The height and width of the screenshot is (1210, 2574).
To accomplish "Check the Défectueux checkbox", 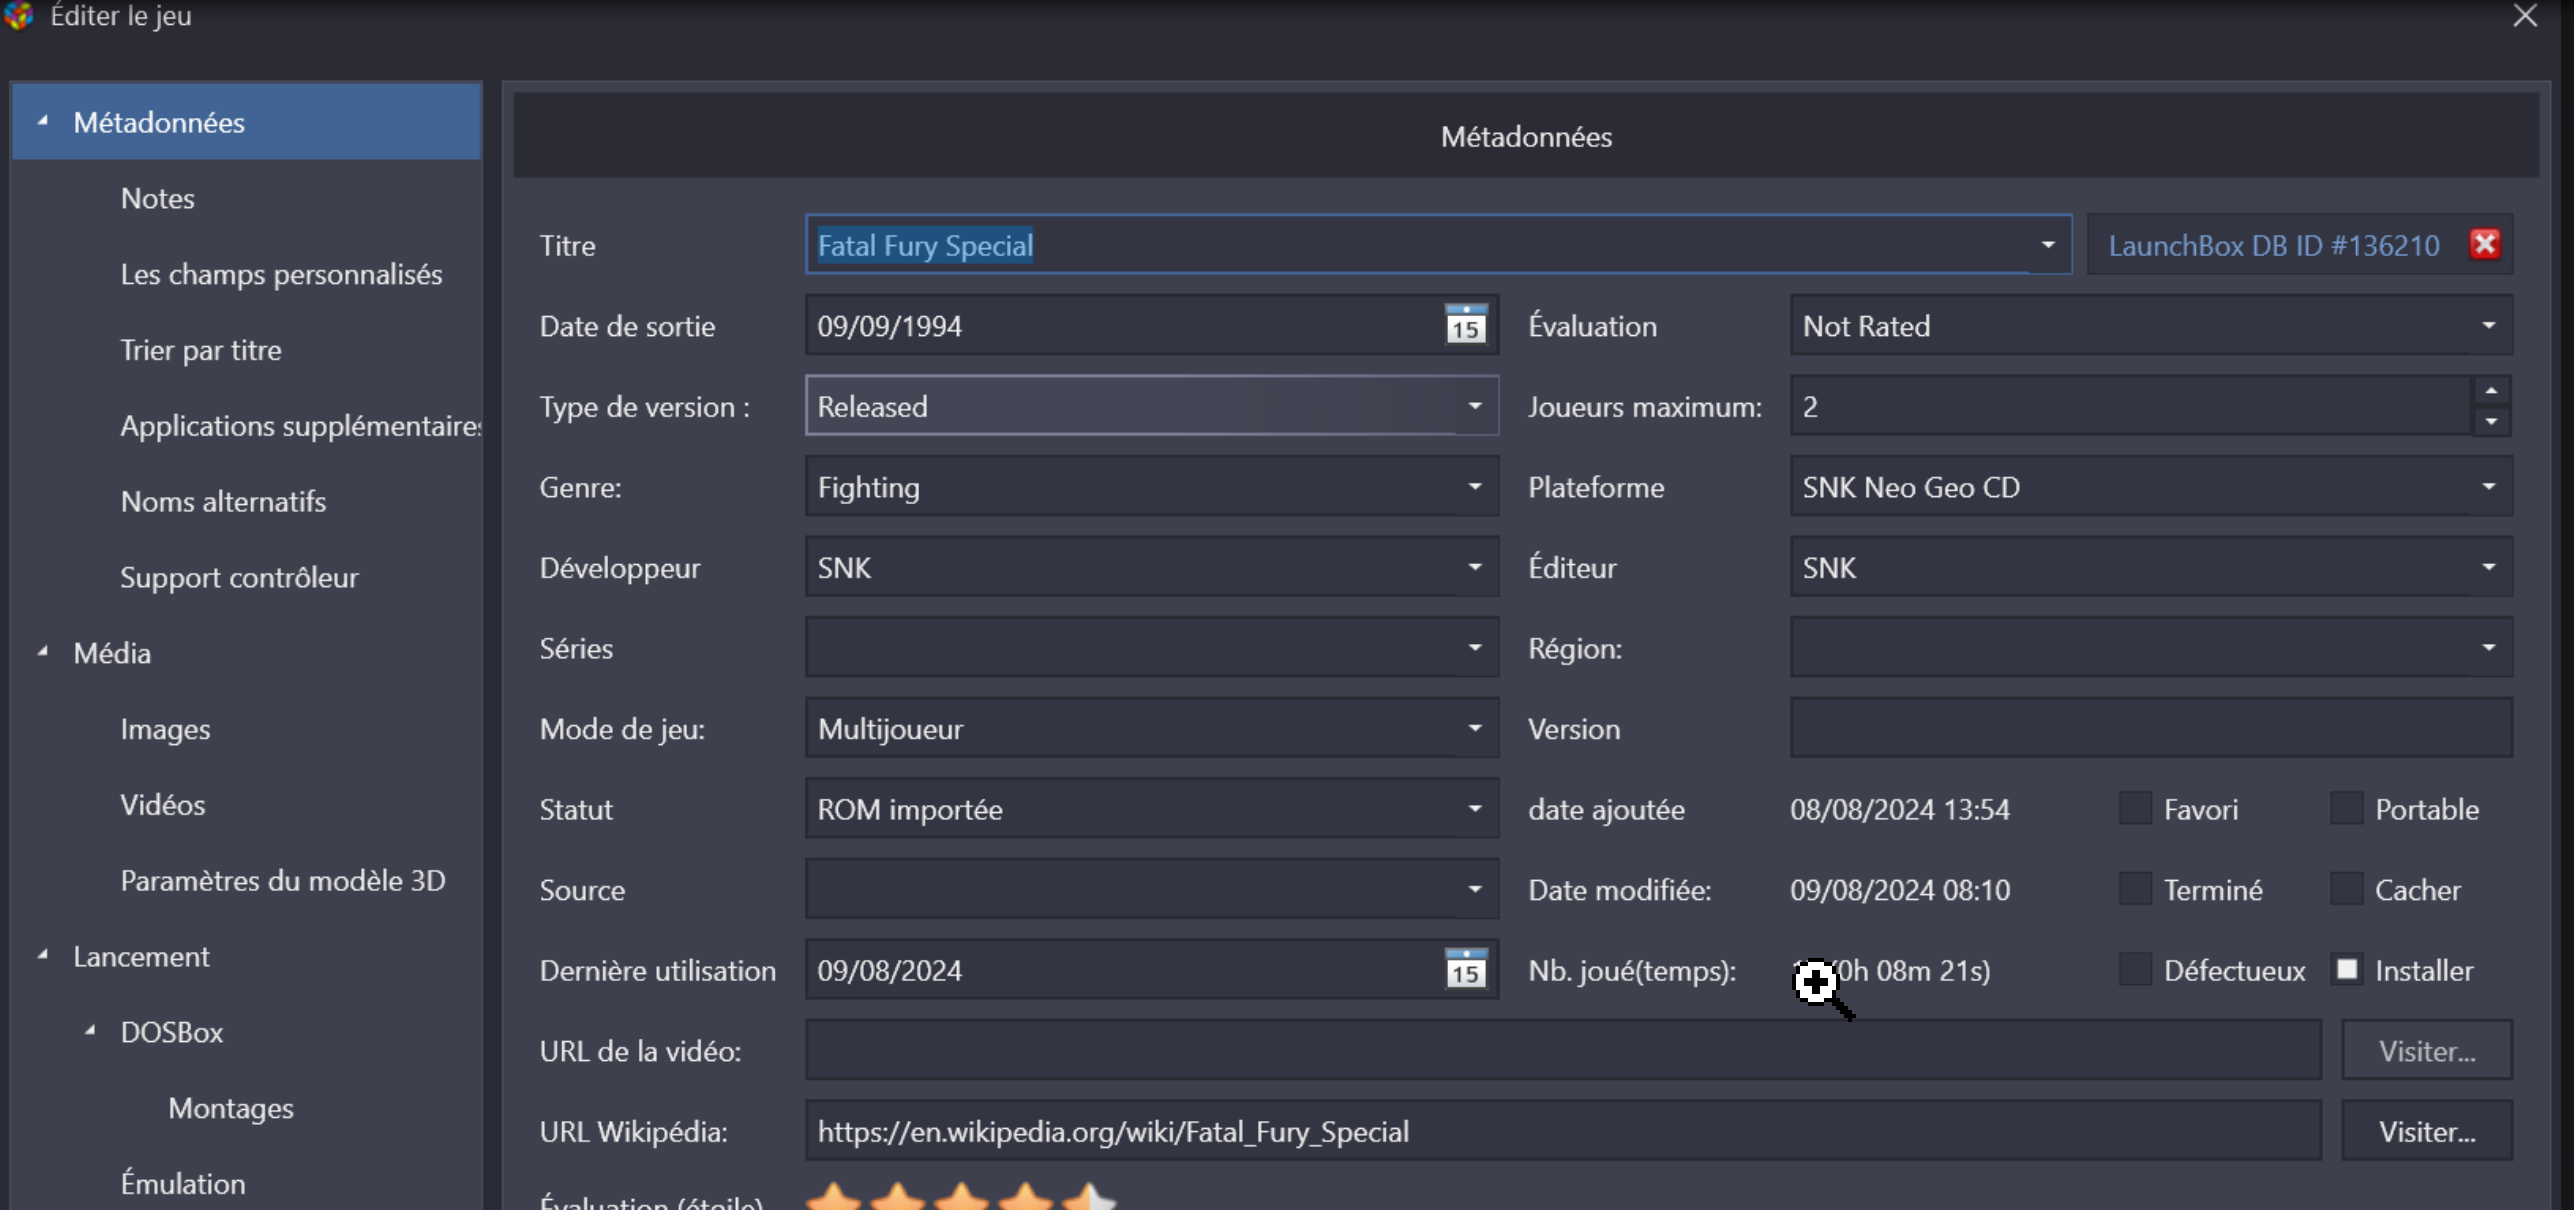I will point(2135,969).
